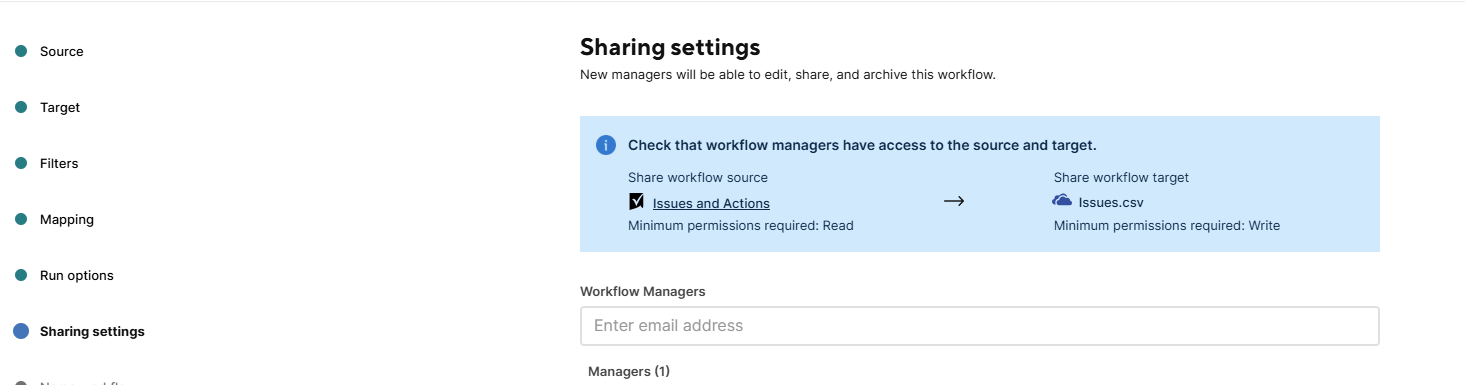Open the Issues and Actions source link
The width and height of the screenshot is (1465, 385).
pos(711,203)
